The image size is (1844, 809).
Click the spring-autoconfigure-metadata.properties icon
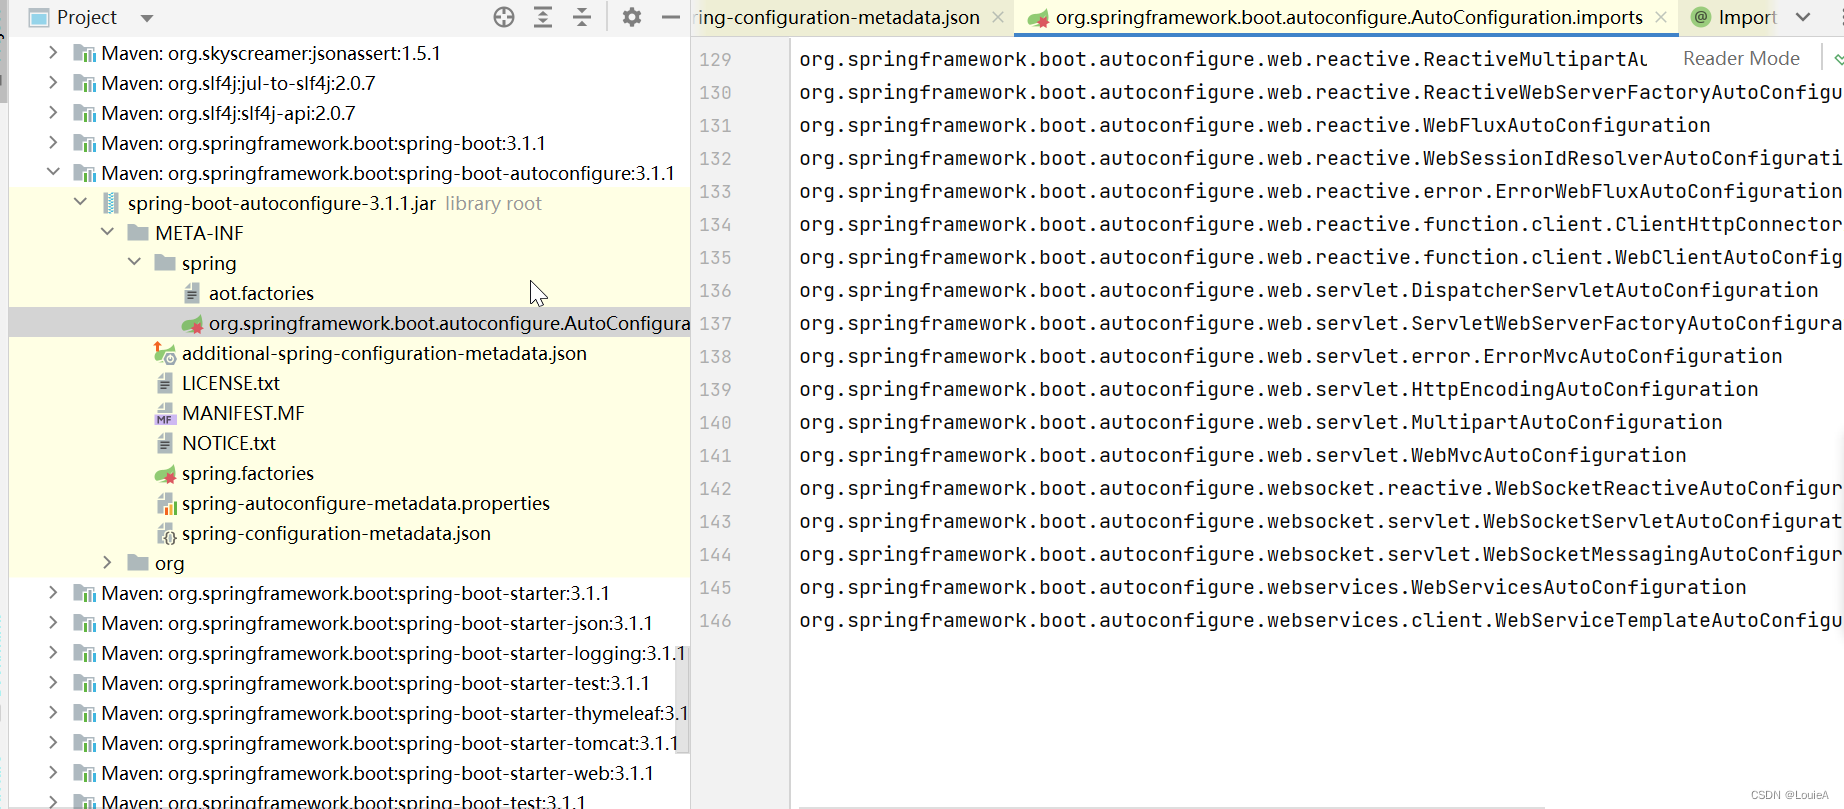166,504
